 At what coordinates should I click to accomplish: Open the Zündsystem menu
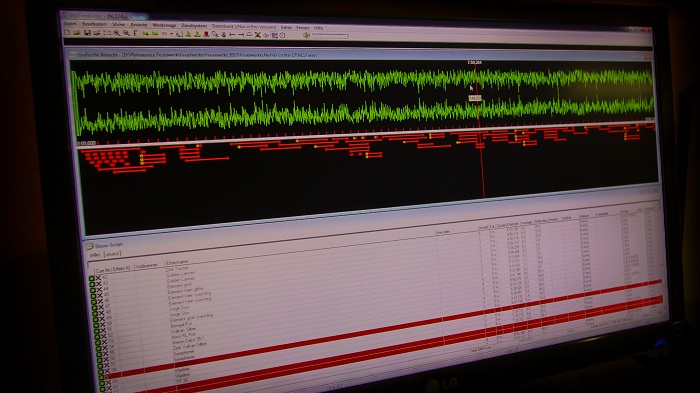[x=194, y=26]
